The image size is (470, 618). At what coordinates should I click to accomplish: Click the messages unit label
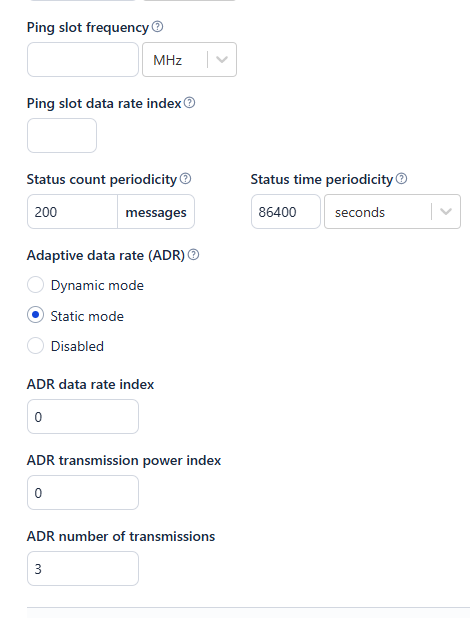(x=156, y=212)
